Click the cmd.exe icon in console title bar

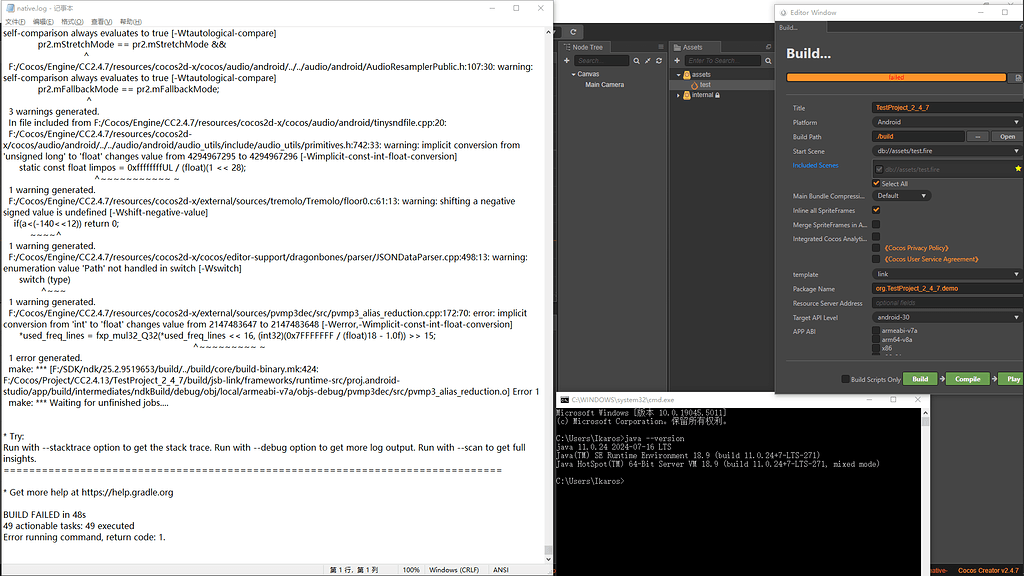564,400
